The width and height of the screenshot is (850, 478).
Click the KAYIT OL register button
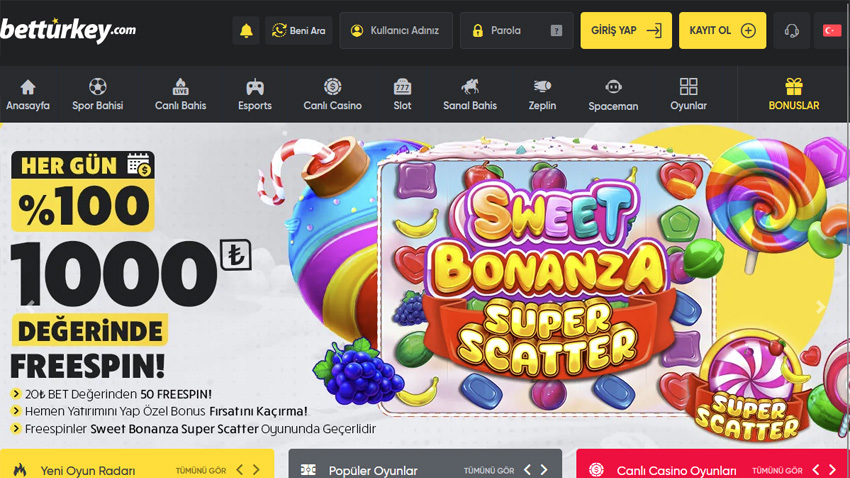(722, 31)
